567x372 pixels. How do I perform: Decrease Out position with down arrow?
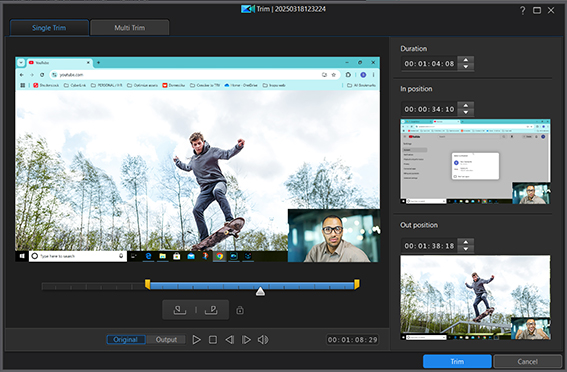click(x=466, y=249)
